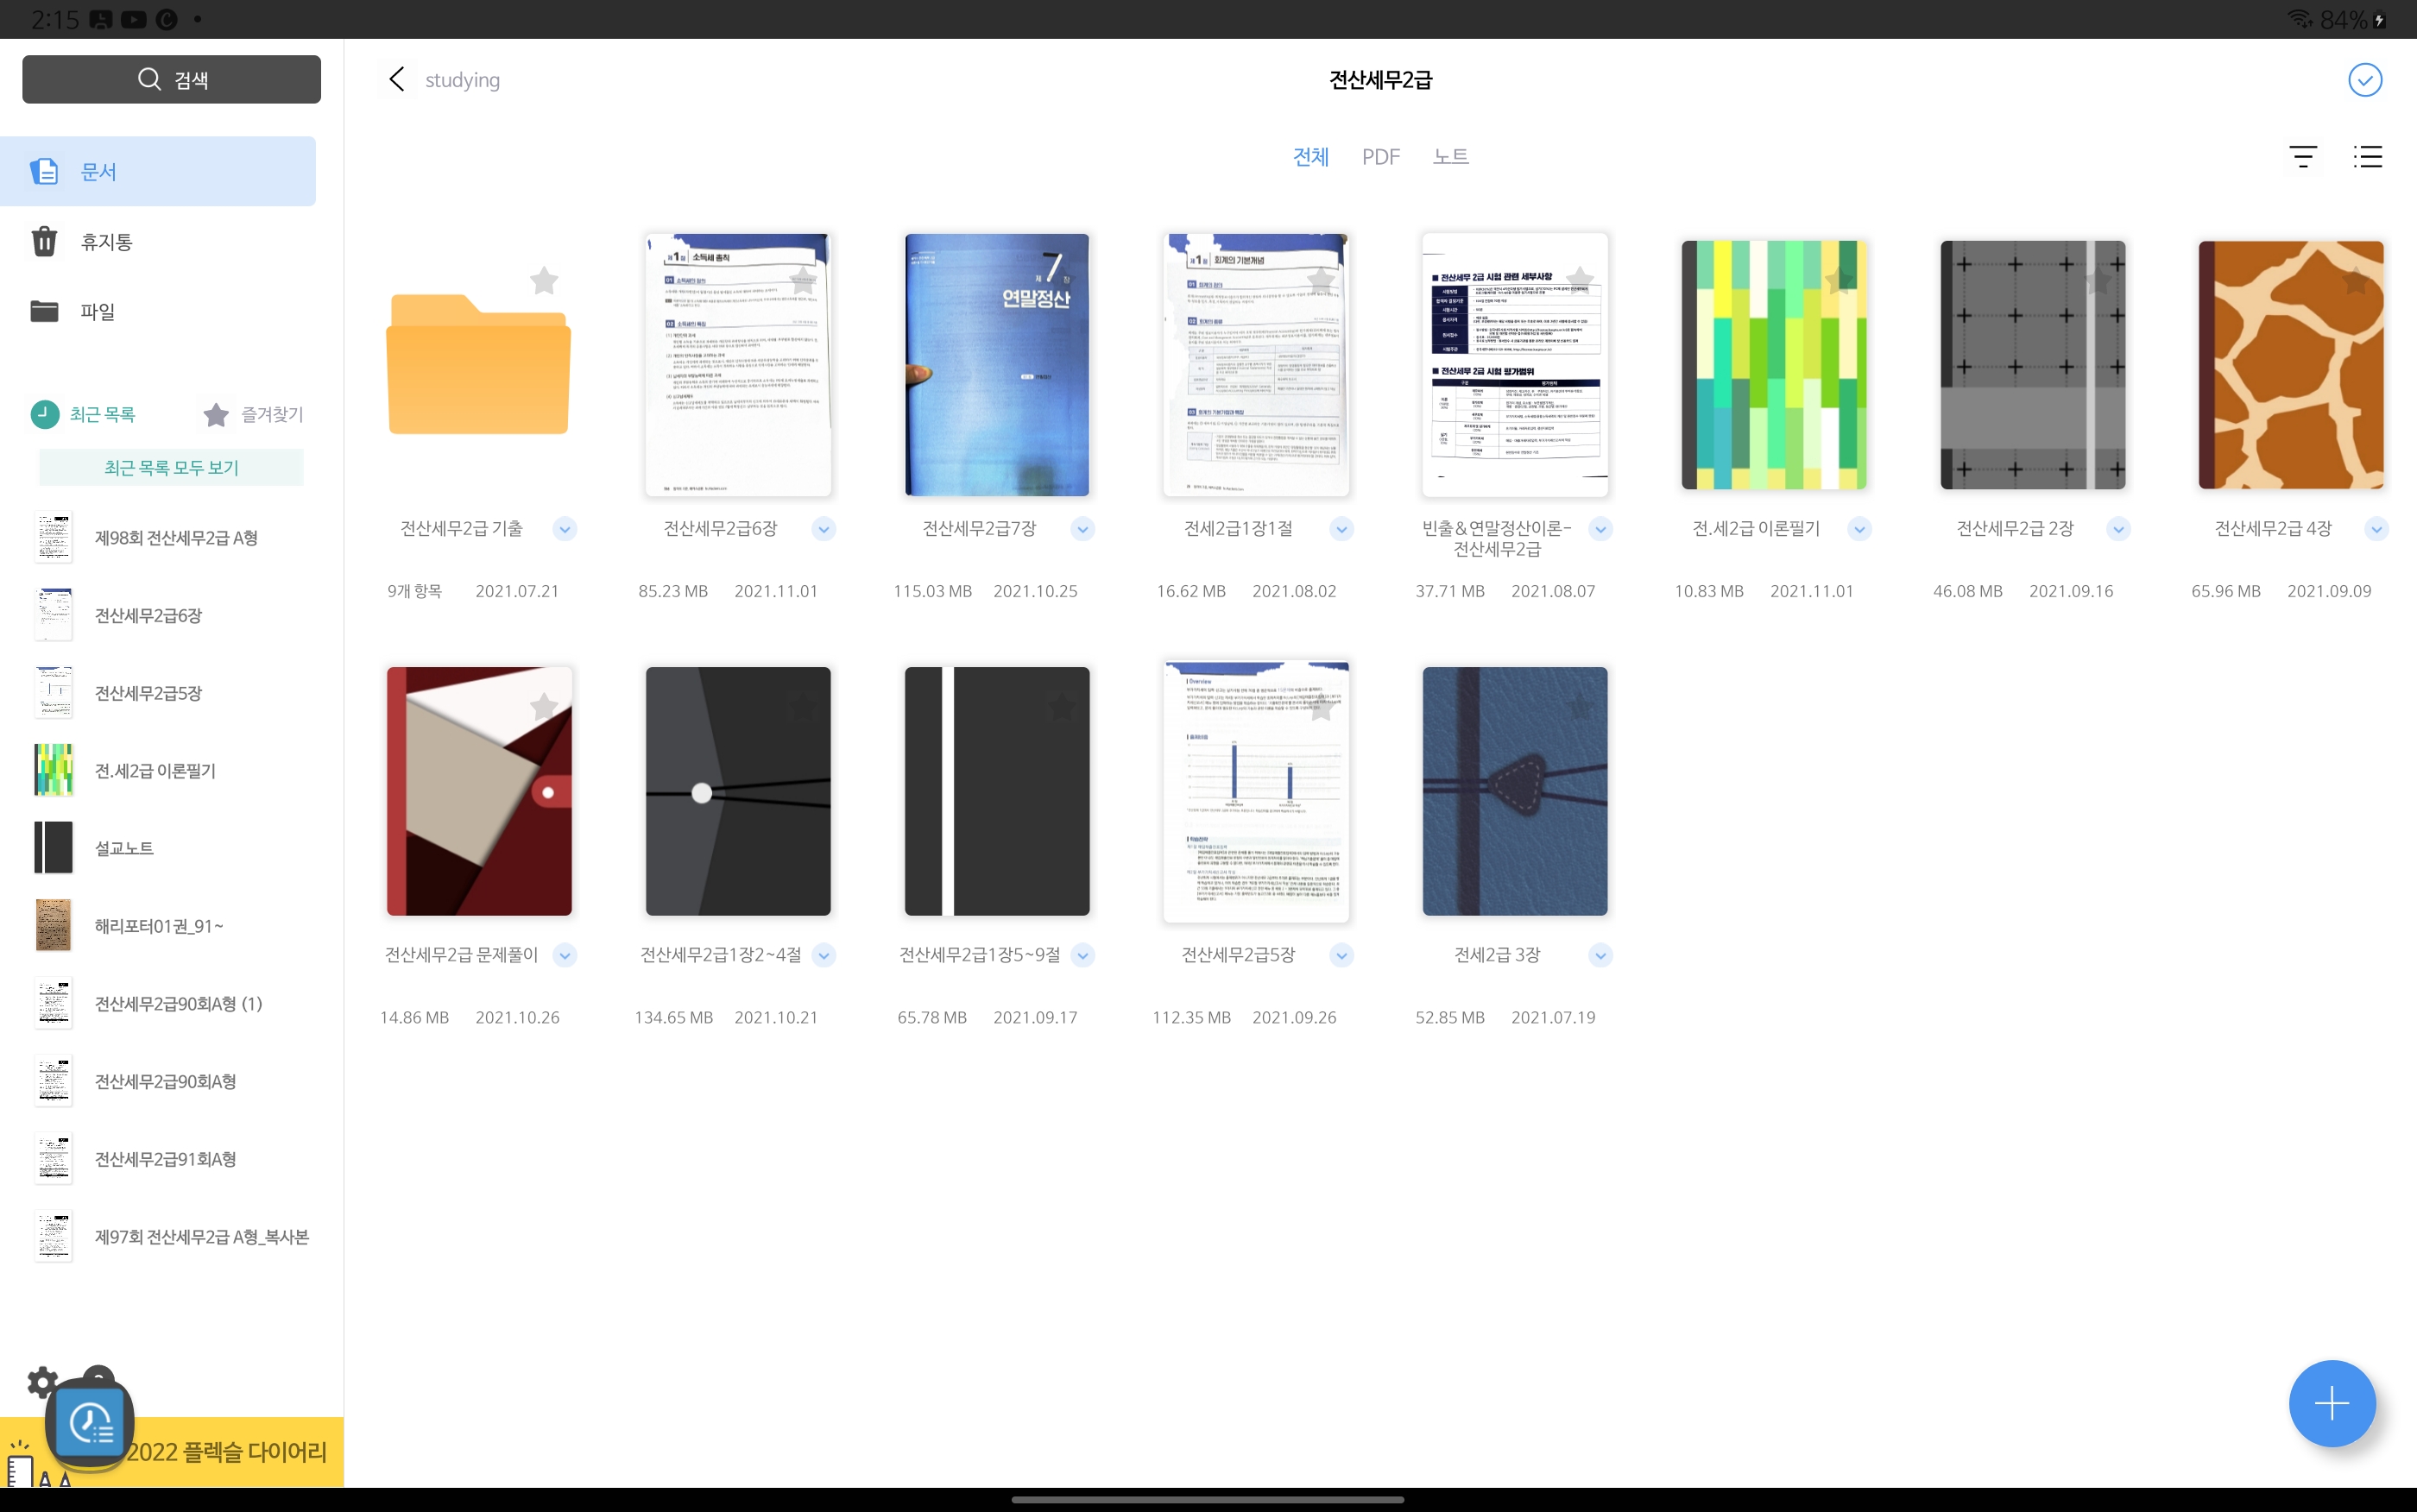
Task: Open recent item 설교노트
Action: [171, 848]
